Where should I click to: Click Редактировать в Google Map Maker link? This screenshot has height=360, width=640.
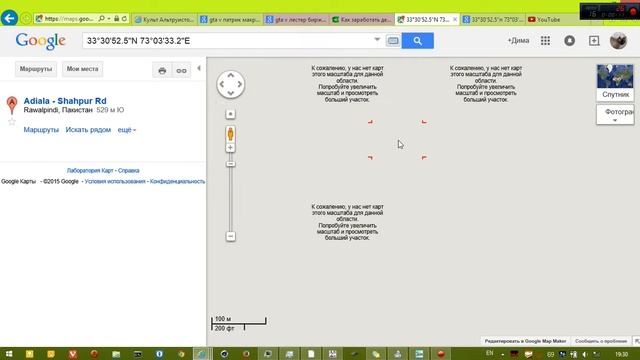tap(525, 341)
